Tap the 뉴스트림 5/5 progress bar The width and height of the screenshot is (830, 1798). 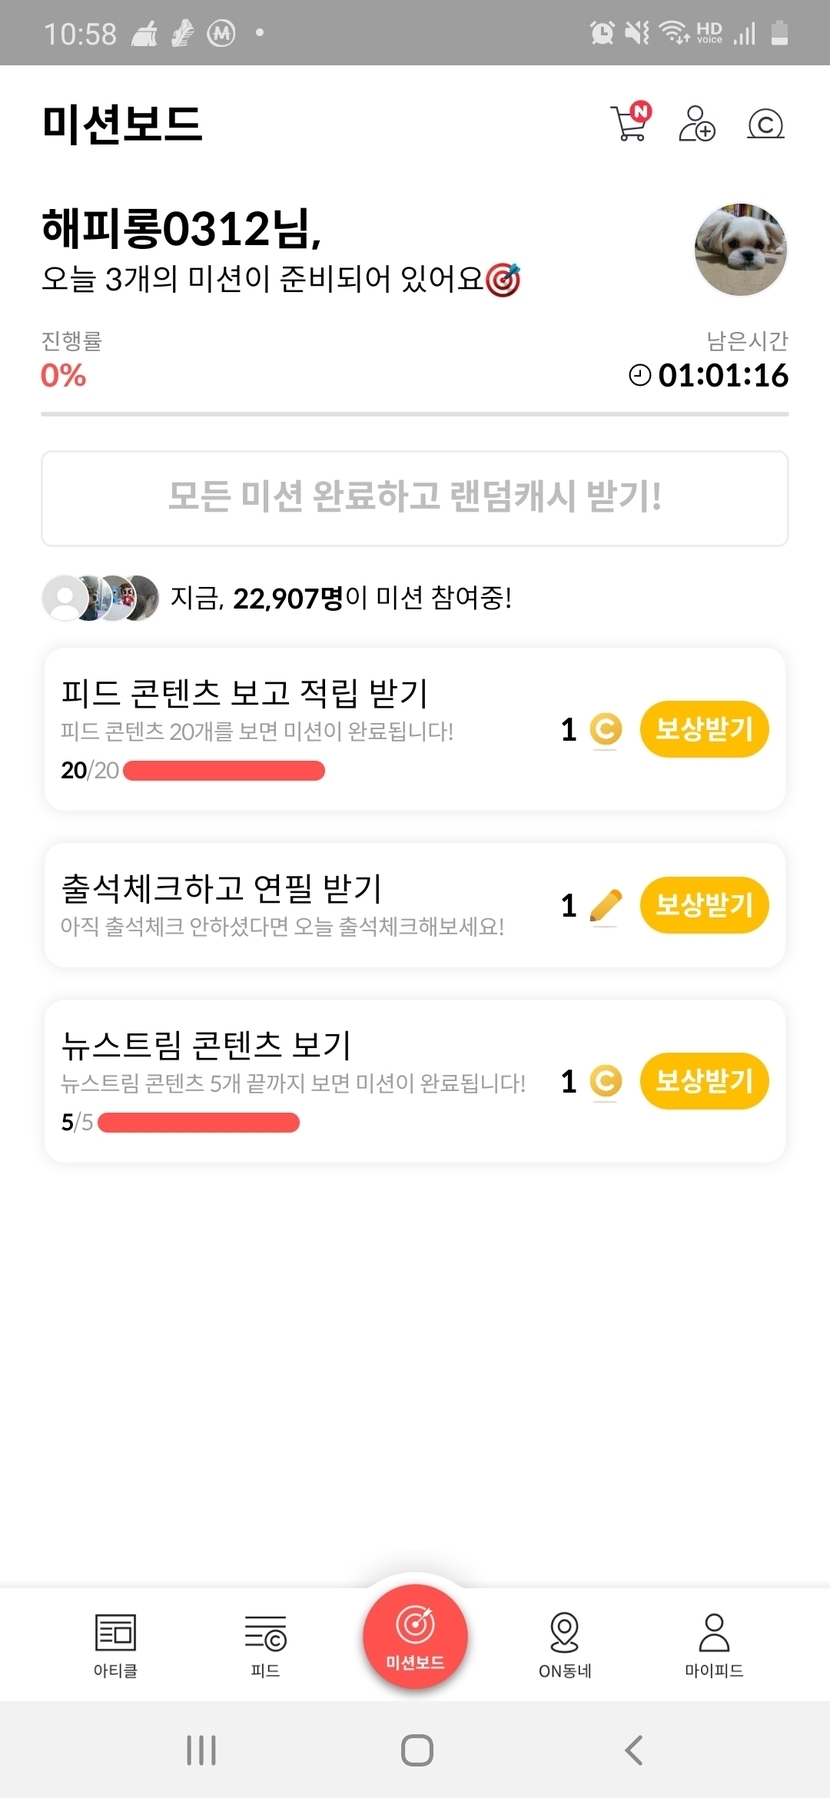coord(199,1123)
